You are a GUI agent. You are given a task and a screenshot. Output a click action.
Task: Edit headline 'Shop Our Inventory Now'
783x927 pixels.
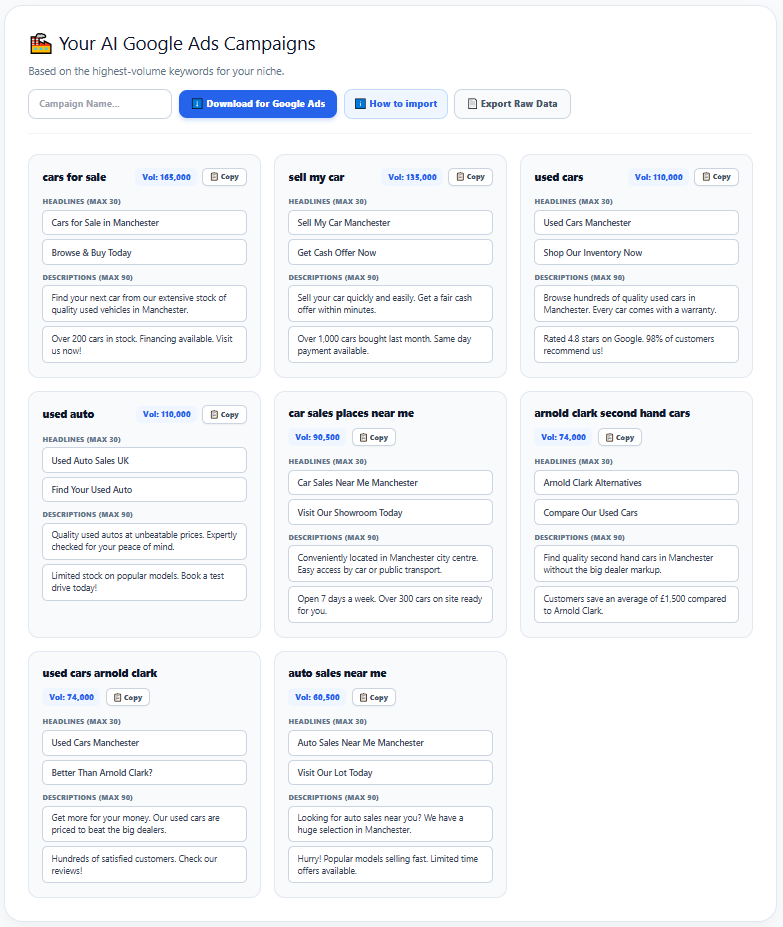click(636, 252)
